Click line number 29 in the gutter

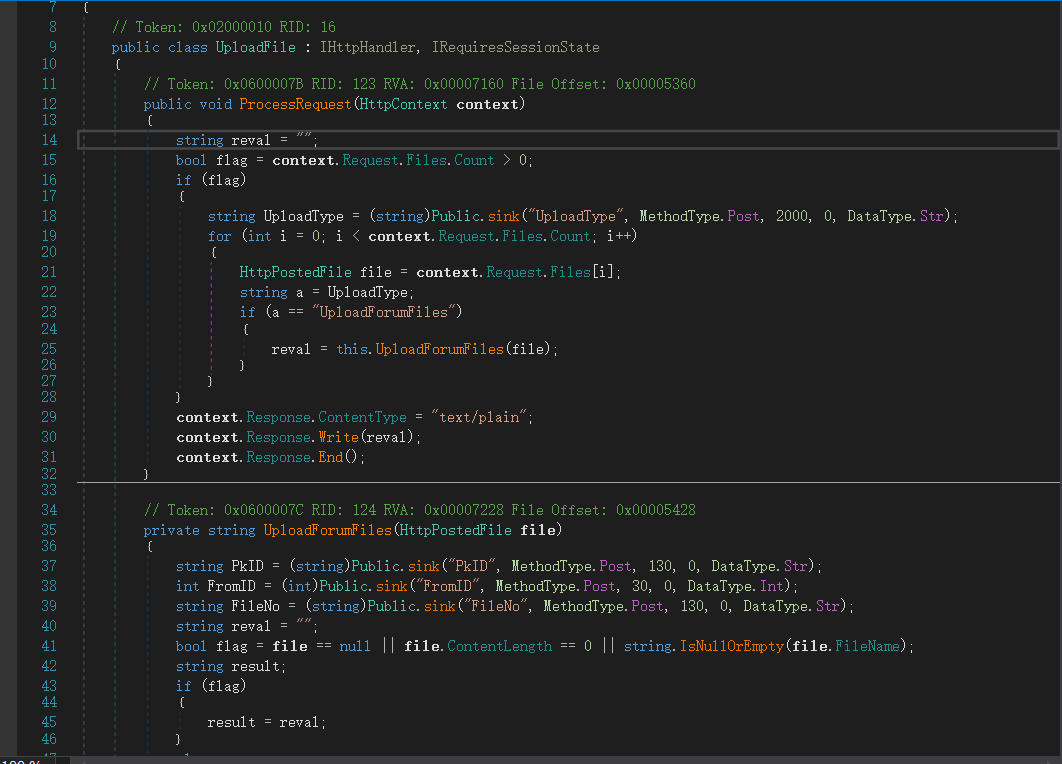[49, 417]
